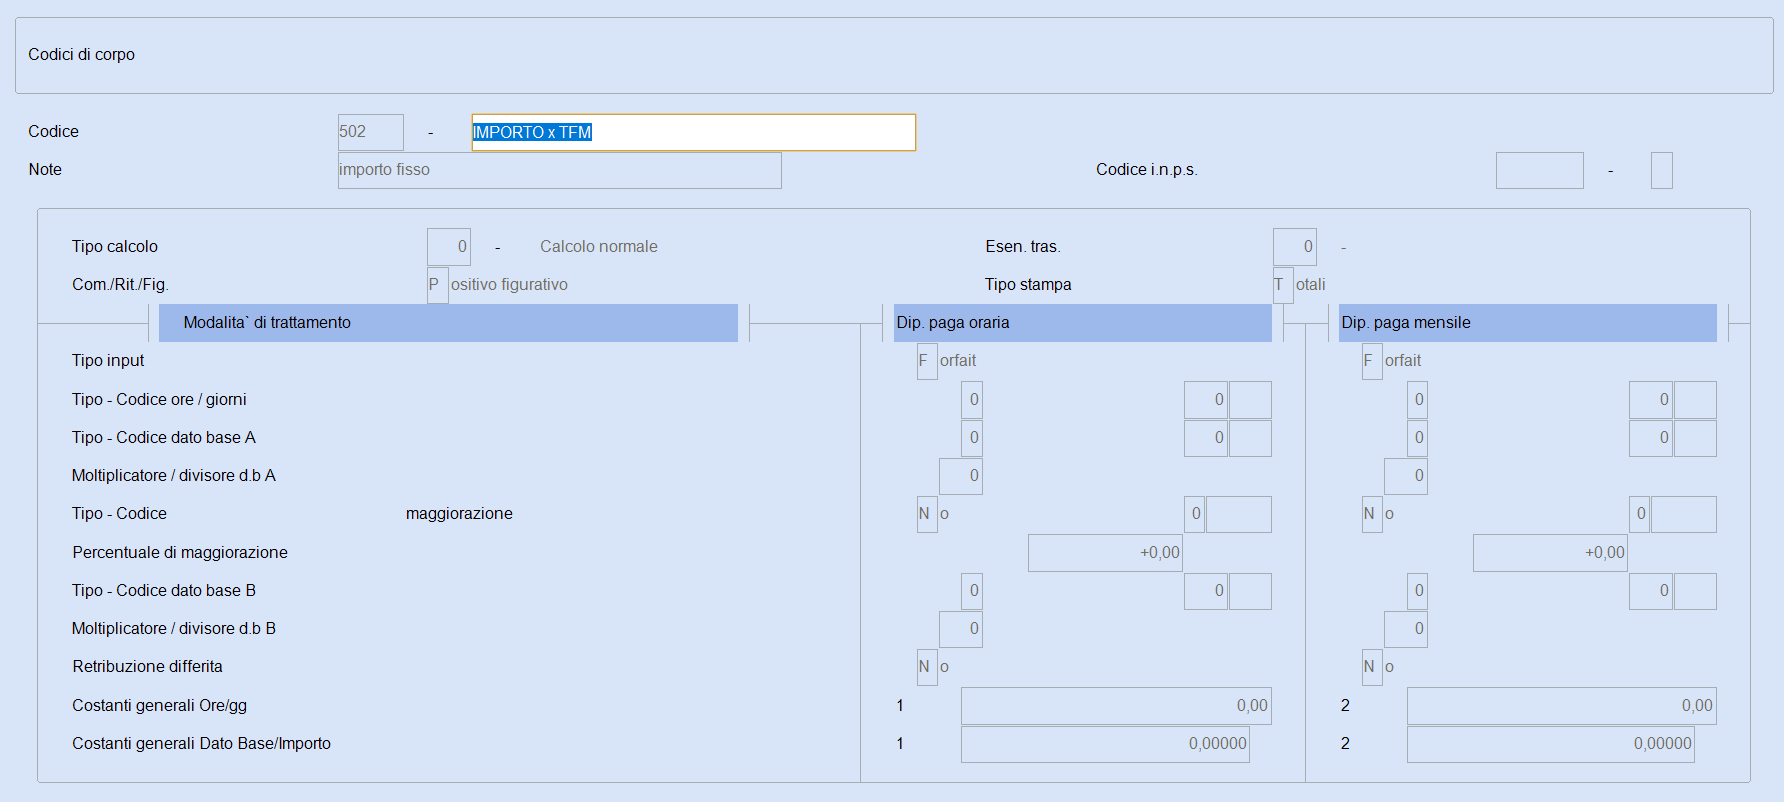Image resolution: width=1784 pixels, height=802 pixels.
Task: Select Moltiplicatore / divisore d.b A field, paga mensile
Action: (1405, 476)
